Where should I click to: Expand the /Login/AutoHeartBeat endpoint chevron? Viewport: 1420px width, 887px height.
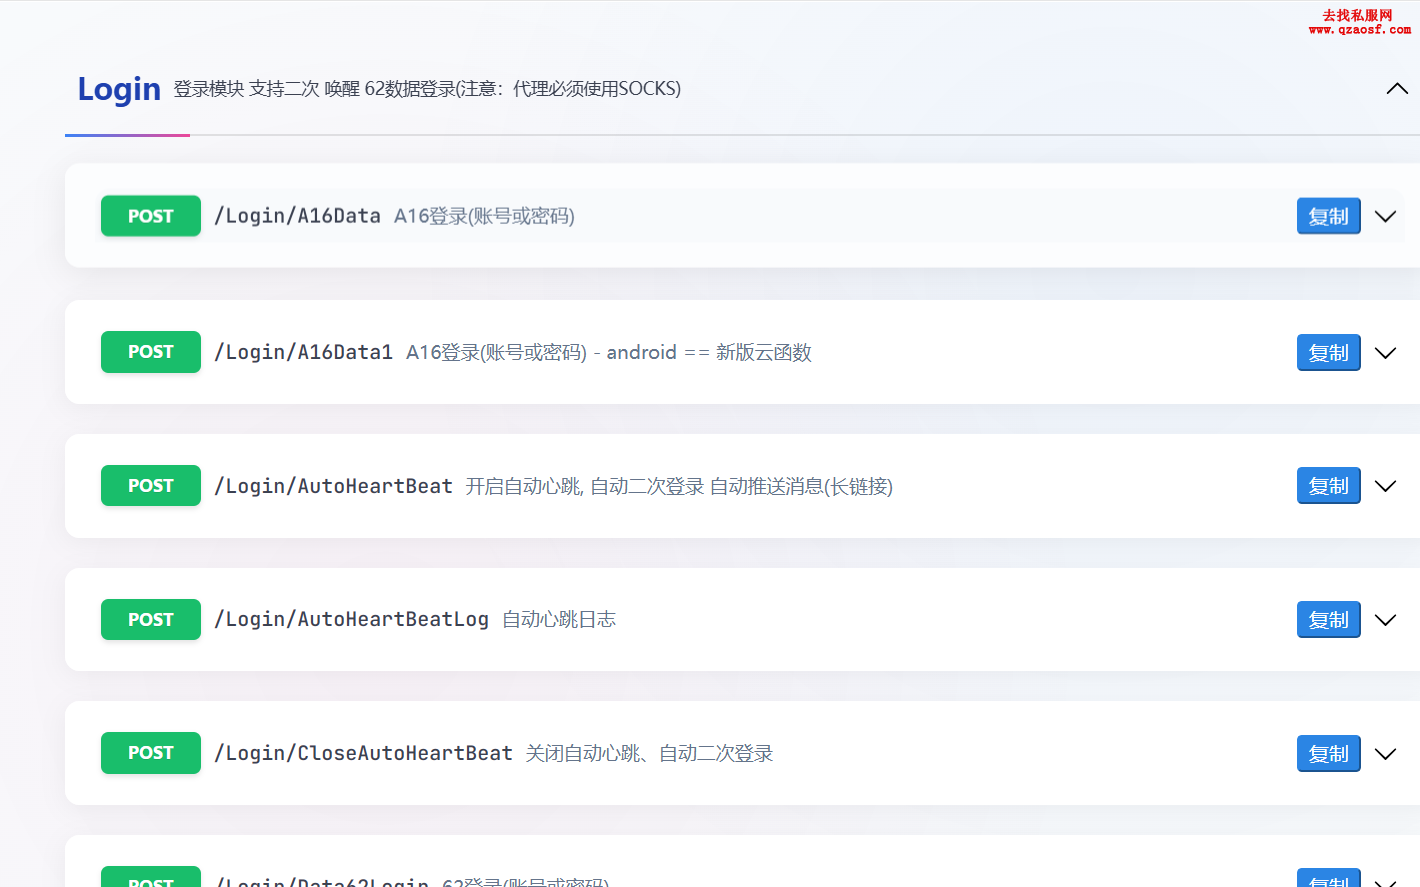pos(1385,486)
